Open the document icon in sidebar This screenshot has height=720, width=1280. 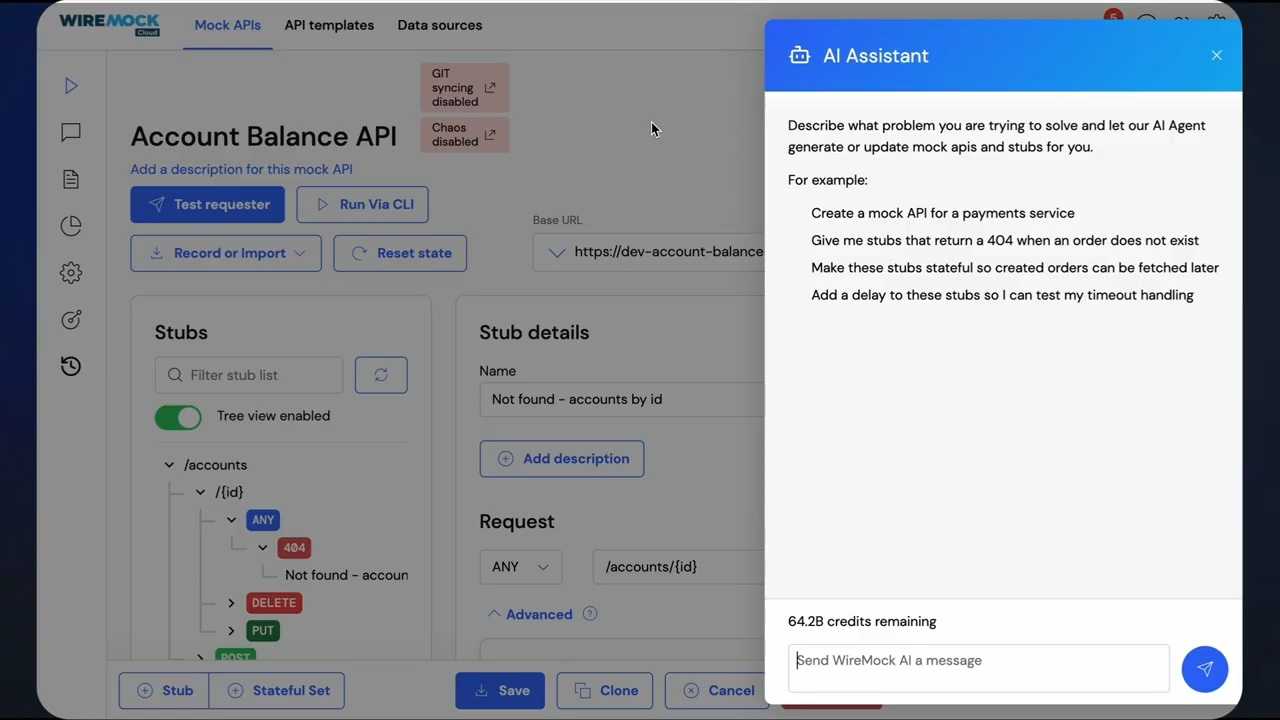pos(71,179)
